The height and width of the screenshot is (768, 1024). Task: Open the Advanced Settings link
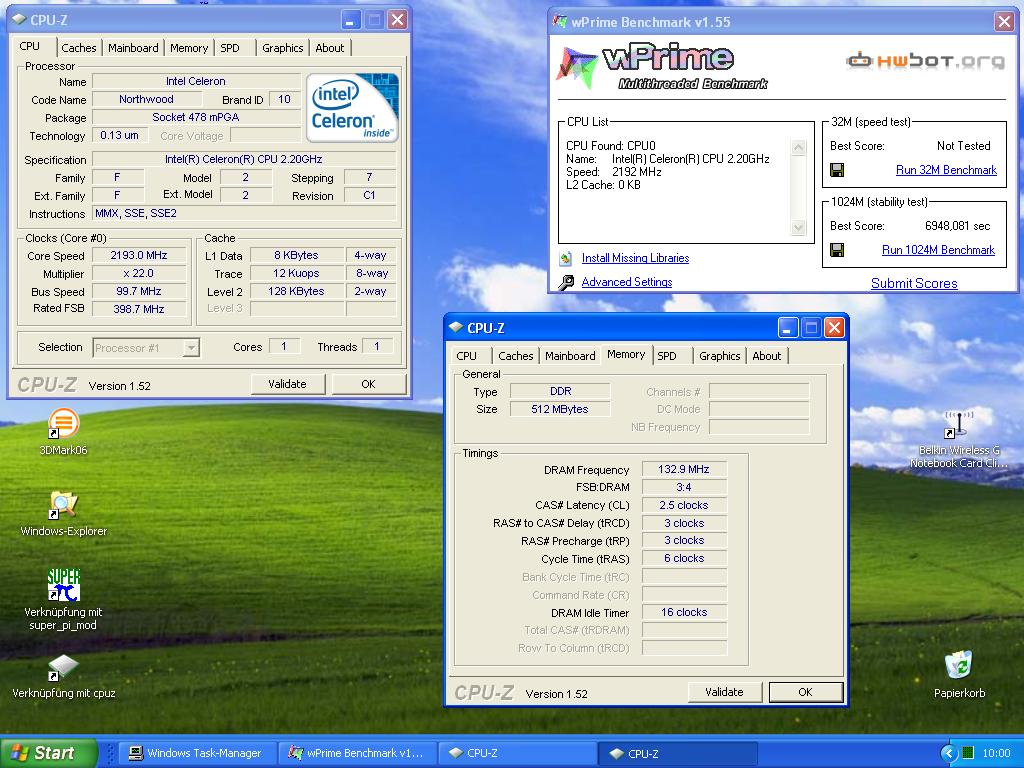(627, 282)
